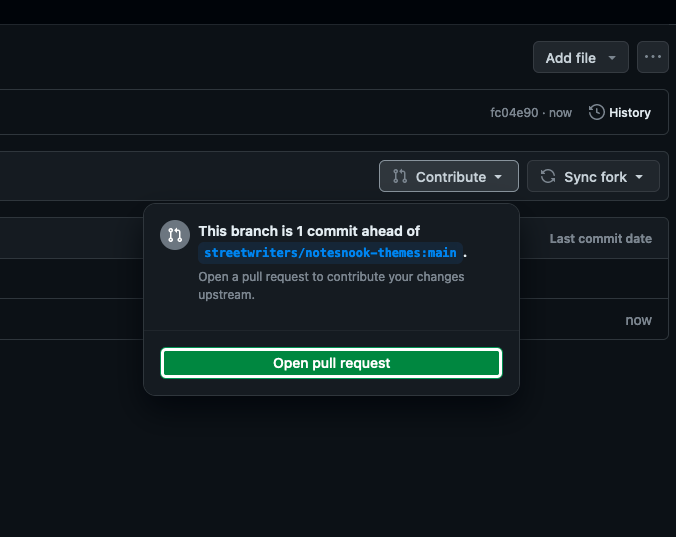Click the round pull request icon in popup
This screenshot has height=537, width=676.
[175, 235]
